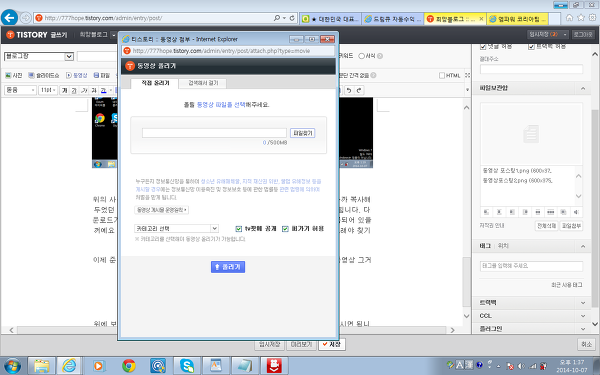Select the 서식 radio button
Viewport: 600px width, 375px height.
point(362,56)
